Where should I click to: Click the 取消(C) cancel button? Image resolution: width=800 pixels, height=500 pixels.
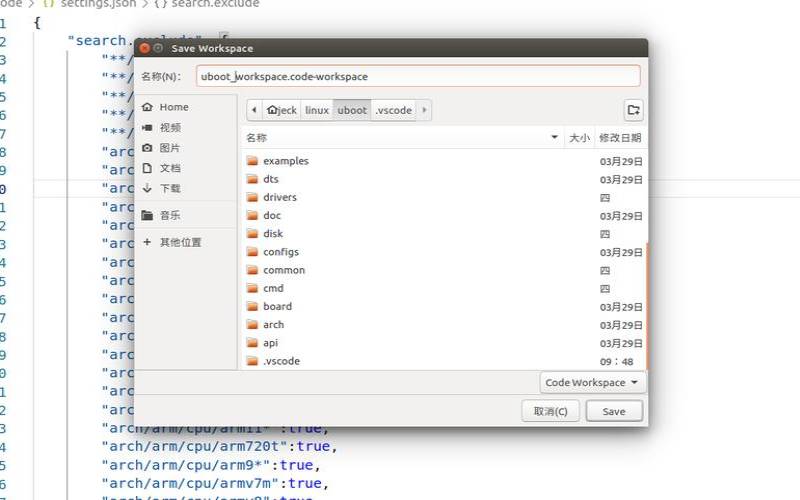(551, 411)
